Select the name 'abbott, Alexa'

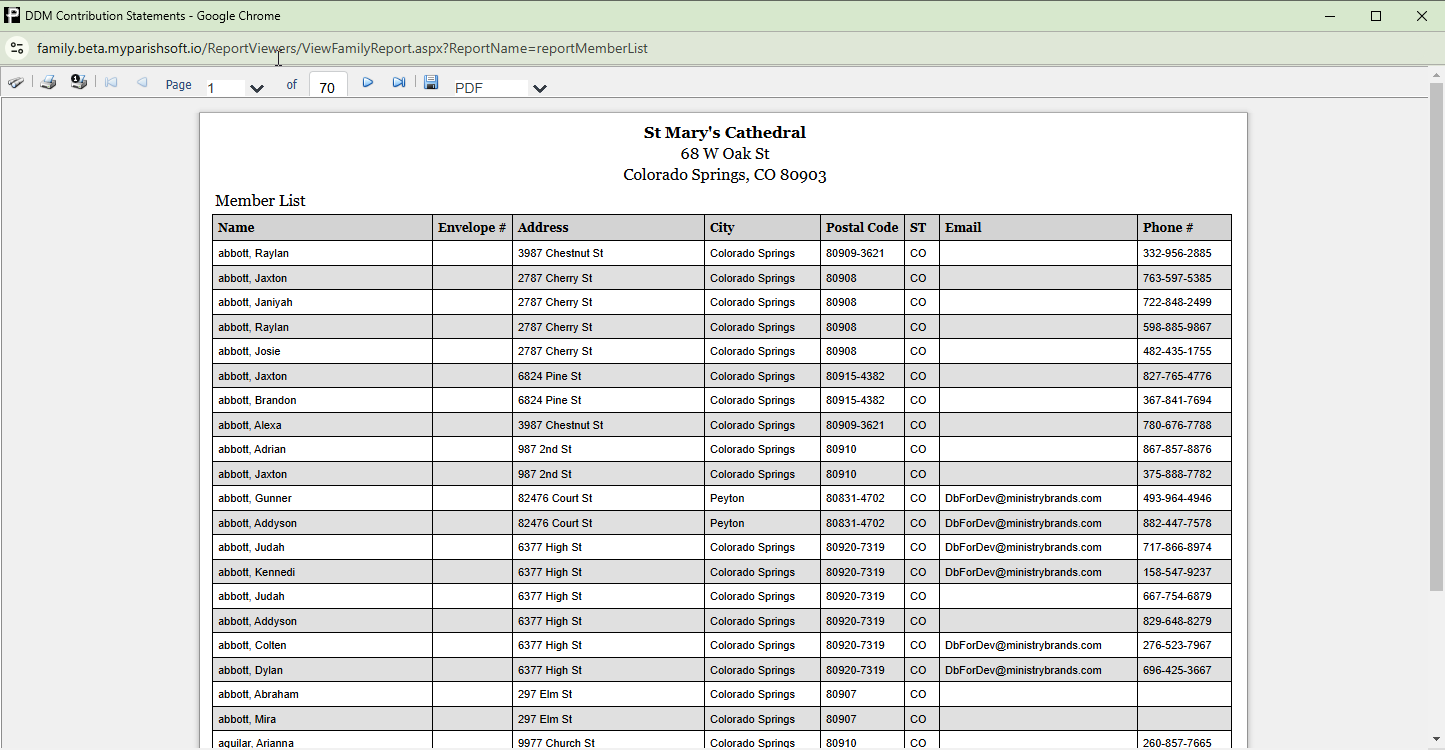[x=249, y=425]
